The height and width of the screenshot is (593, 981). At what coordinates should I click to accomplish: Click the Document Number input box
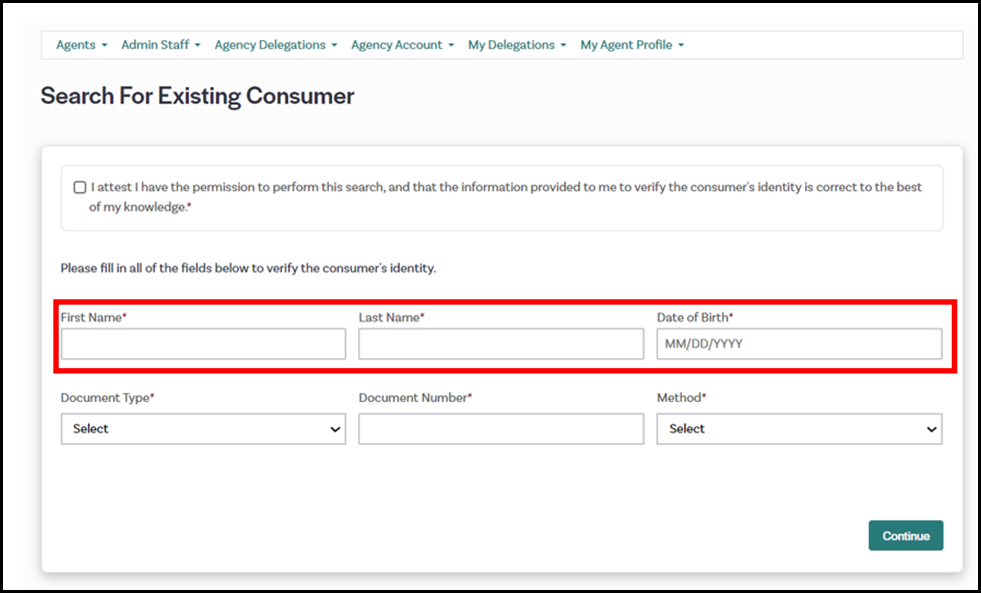click(x=501, y=429)
